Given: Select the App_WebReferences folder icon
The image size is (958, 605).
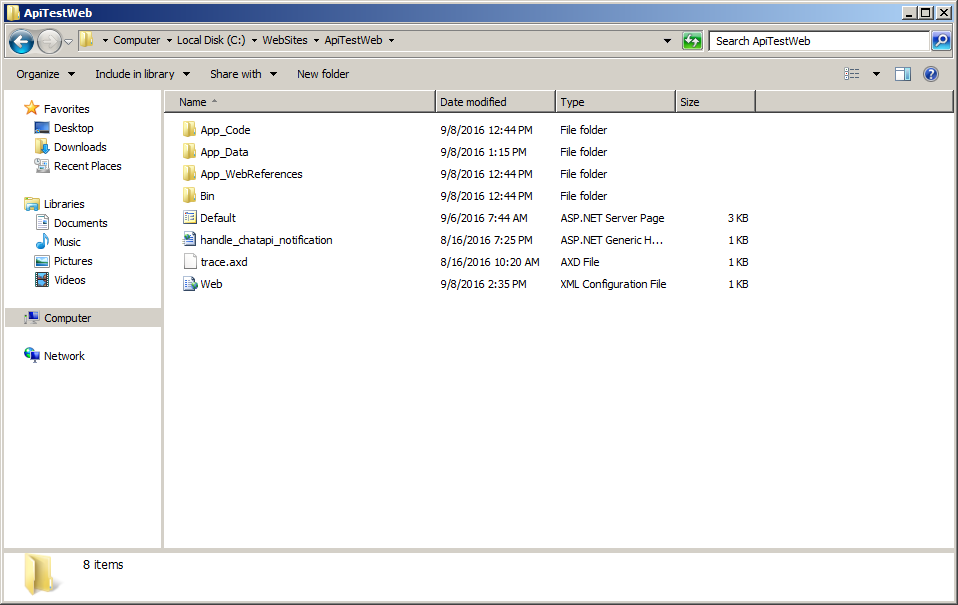Looking at the screenshot, I should [x=189, y=174].
